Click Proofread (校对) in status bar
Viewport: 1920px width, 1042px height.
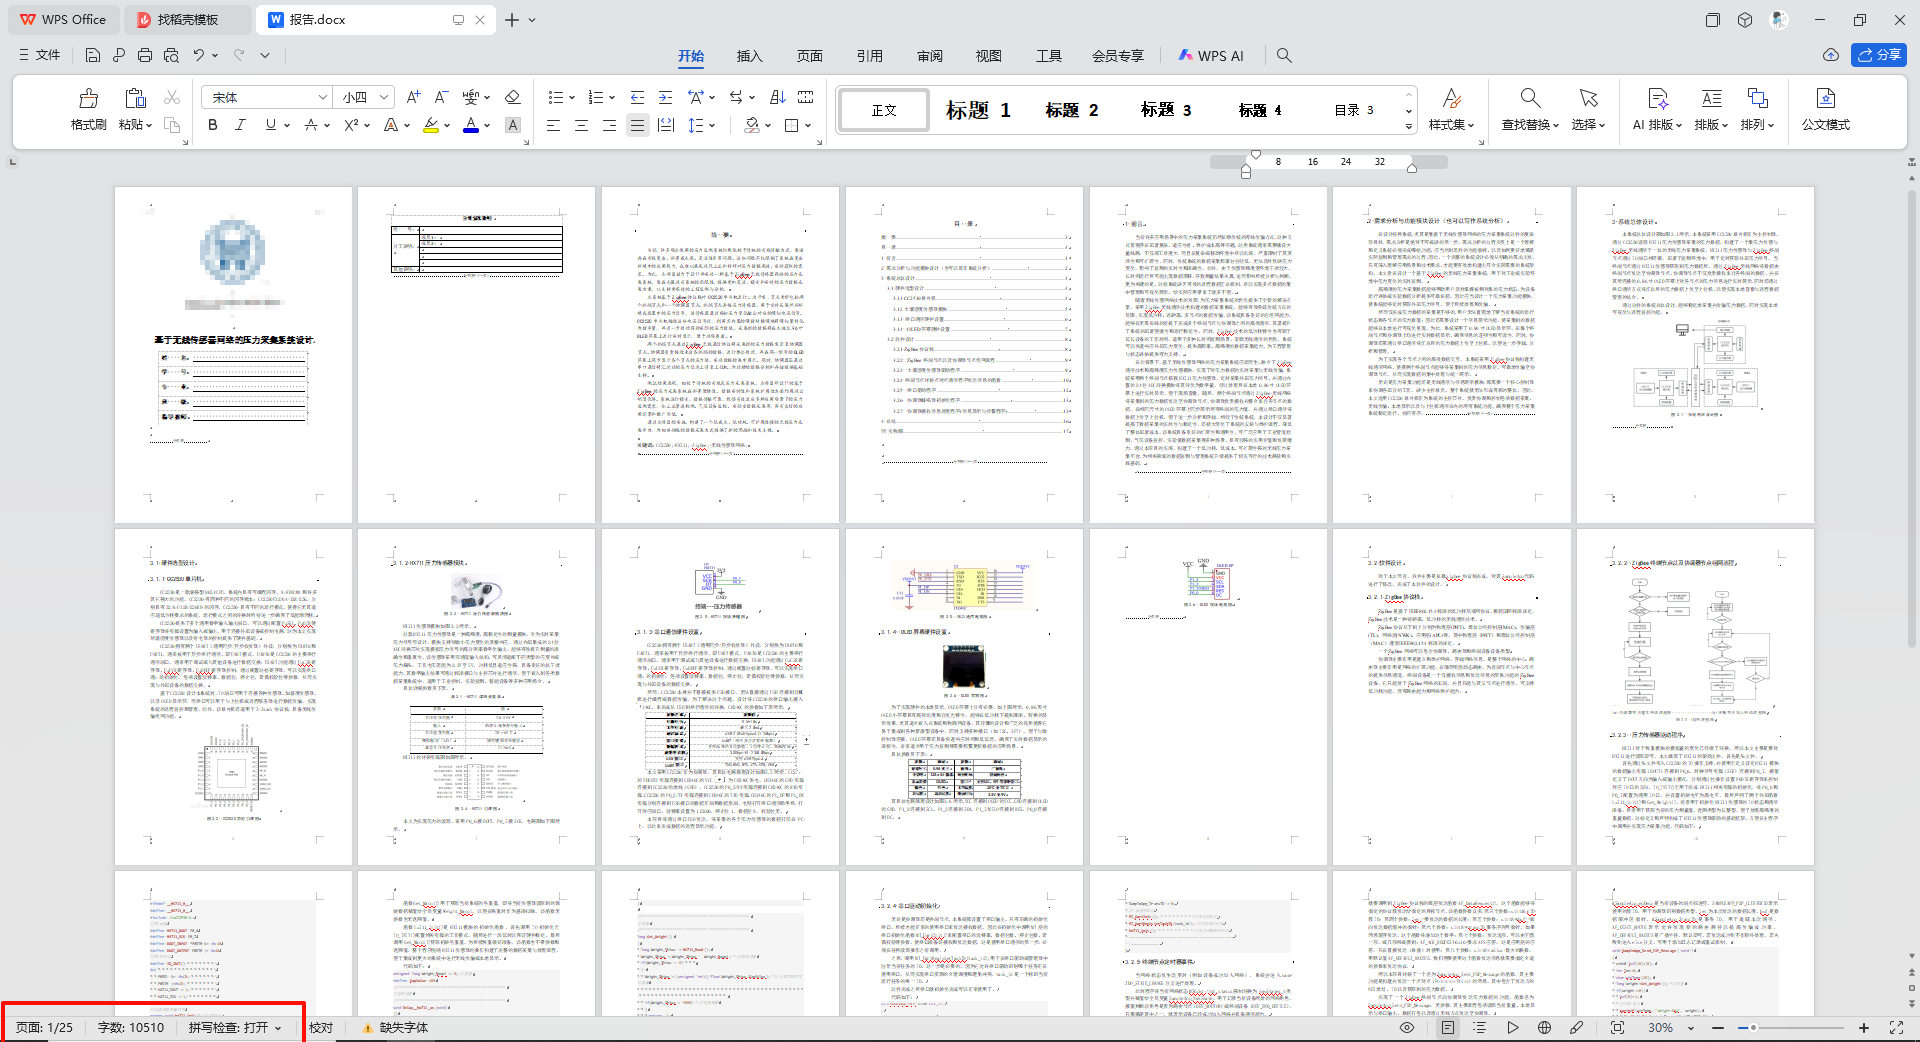pyautogui.click(x=321, y=1028)
